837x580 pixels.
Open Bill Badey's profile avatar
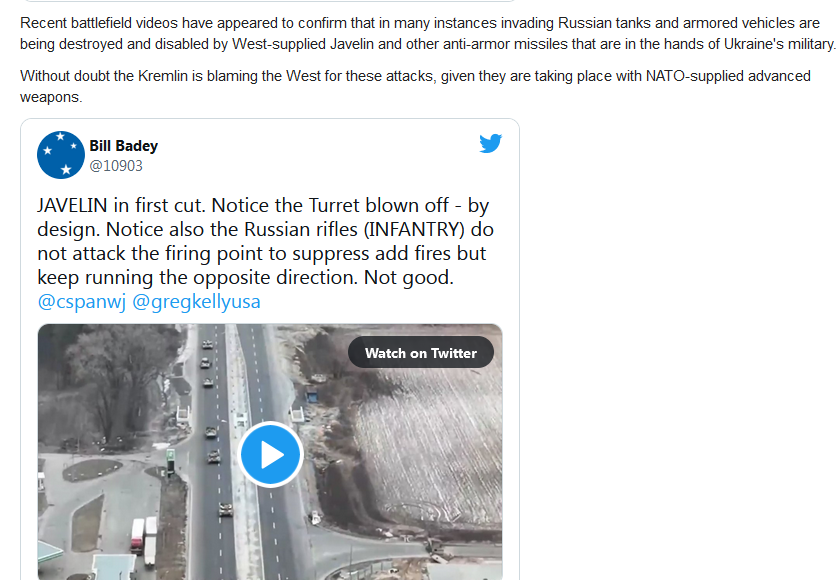60,155
